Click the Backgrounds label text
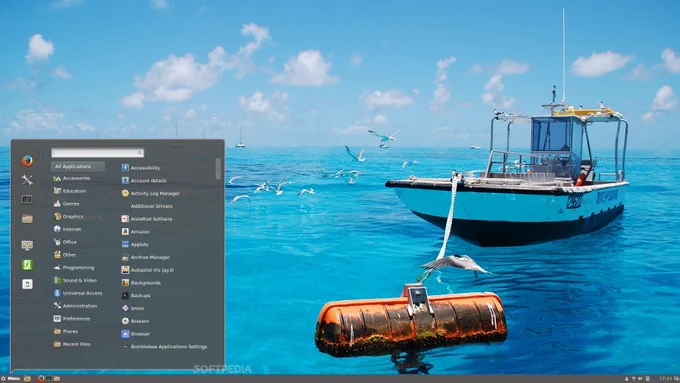Viewport: 680px width, 383px height. (146, 283)
